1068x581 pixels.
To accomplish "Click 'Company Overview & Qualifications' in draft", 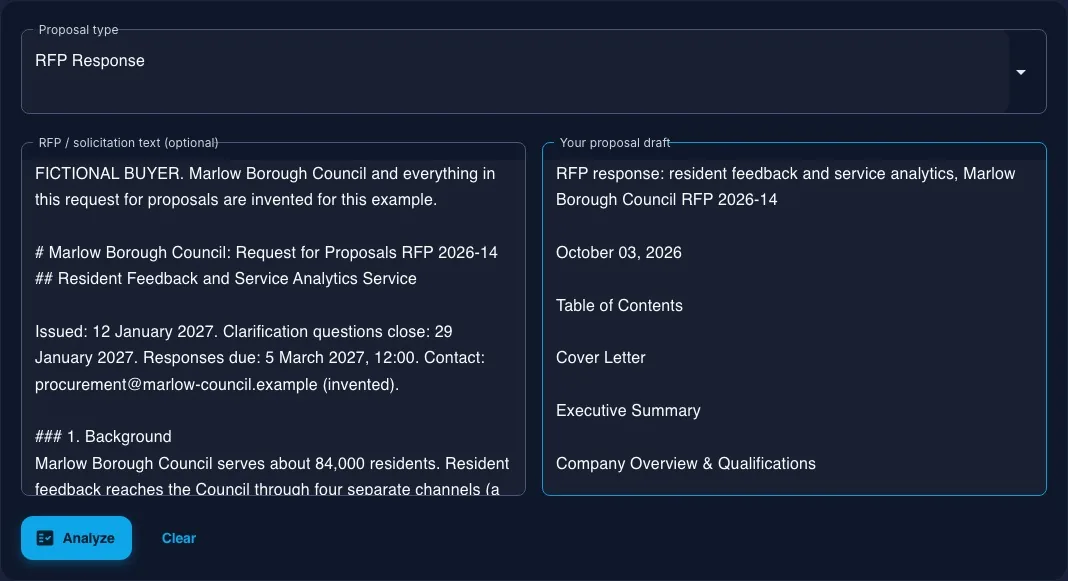I will (686, 464).
